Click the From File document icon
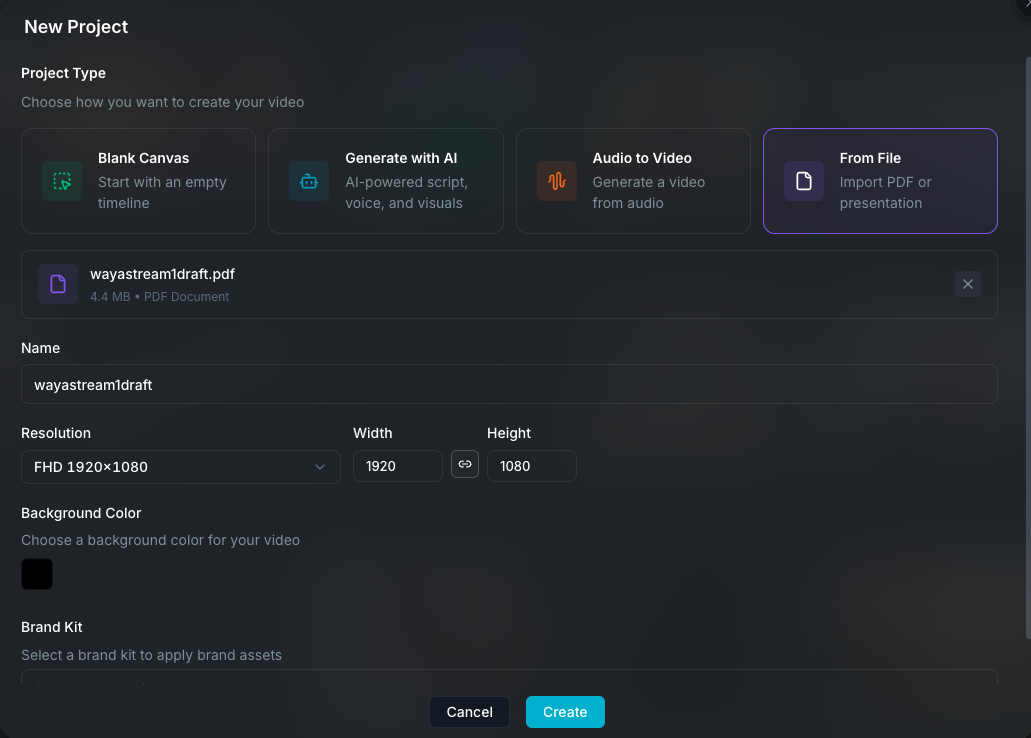The width and height of the screenshot is (1031, 738). tap(803, 181)
